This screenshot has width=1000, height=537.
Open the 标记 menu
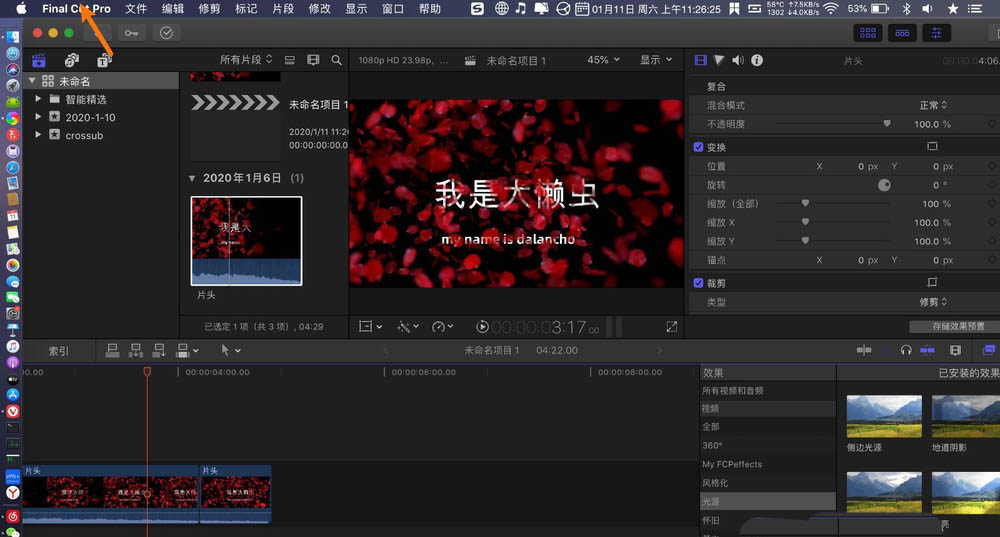tap(246, 8)
